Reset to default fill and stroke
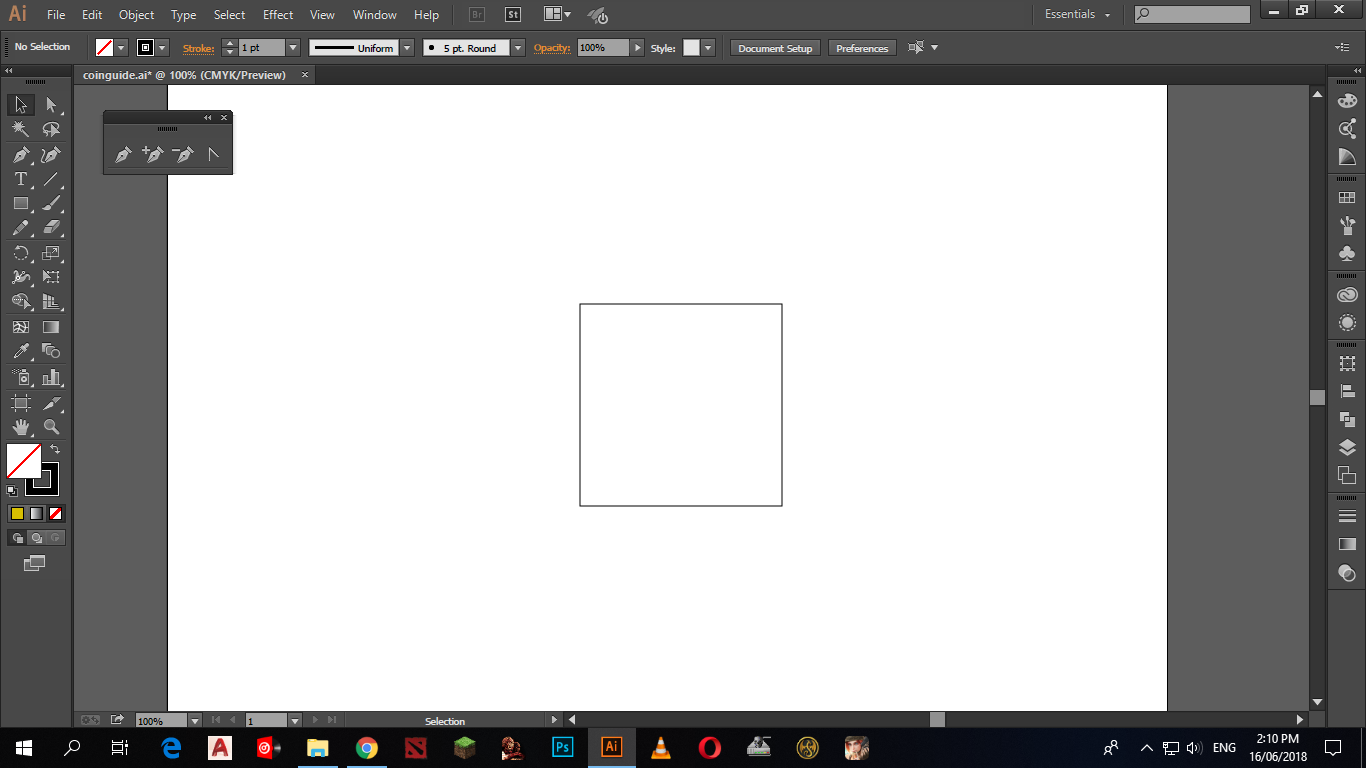 11,490
